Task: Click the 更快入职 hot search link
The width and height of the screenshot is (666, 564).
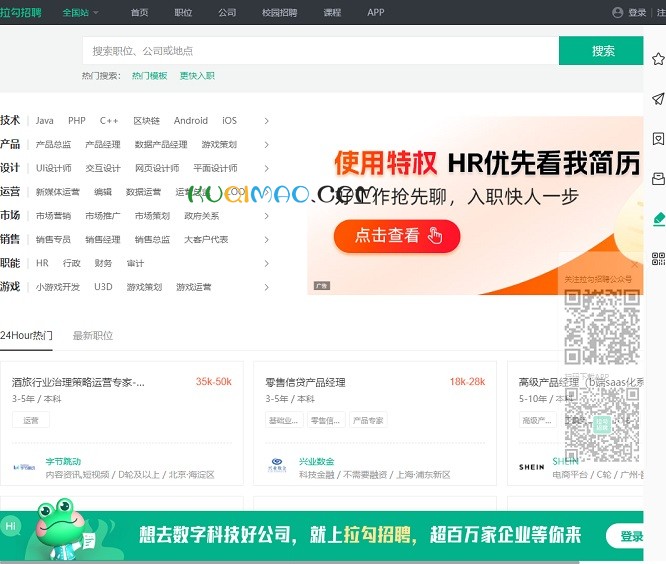Action: tap(197, 76)
